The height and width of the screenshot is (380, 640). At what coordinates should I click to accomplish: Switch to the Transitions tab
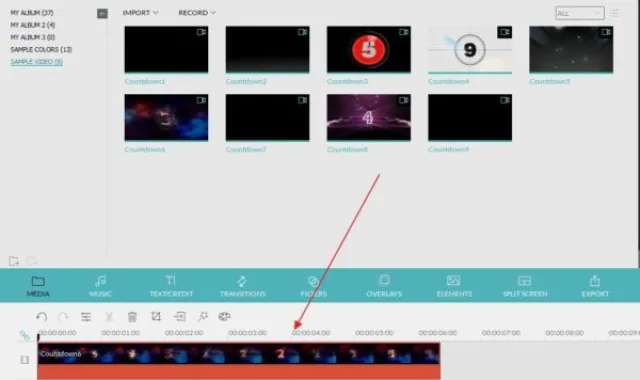242,286
